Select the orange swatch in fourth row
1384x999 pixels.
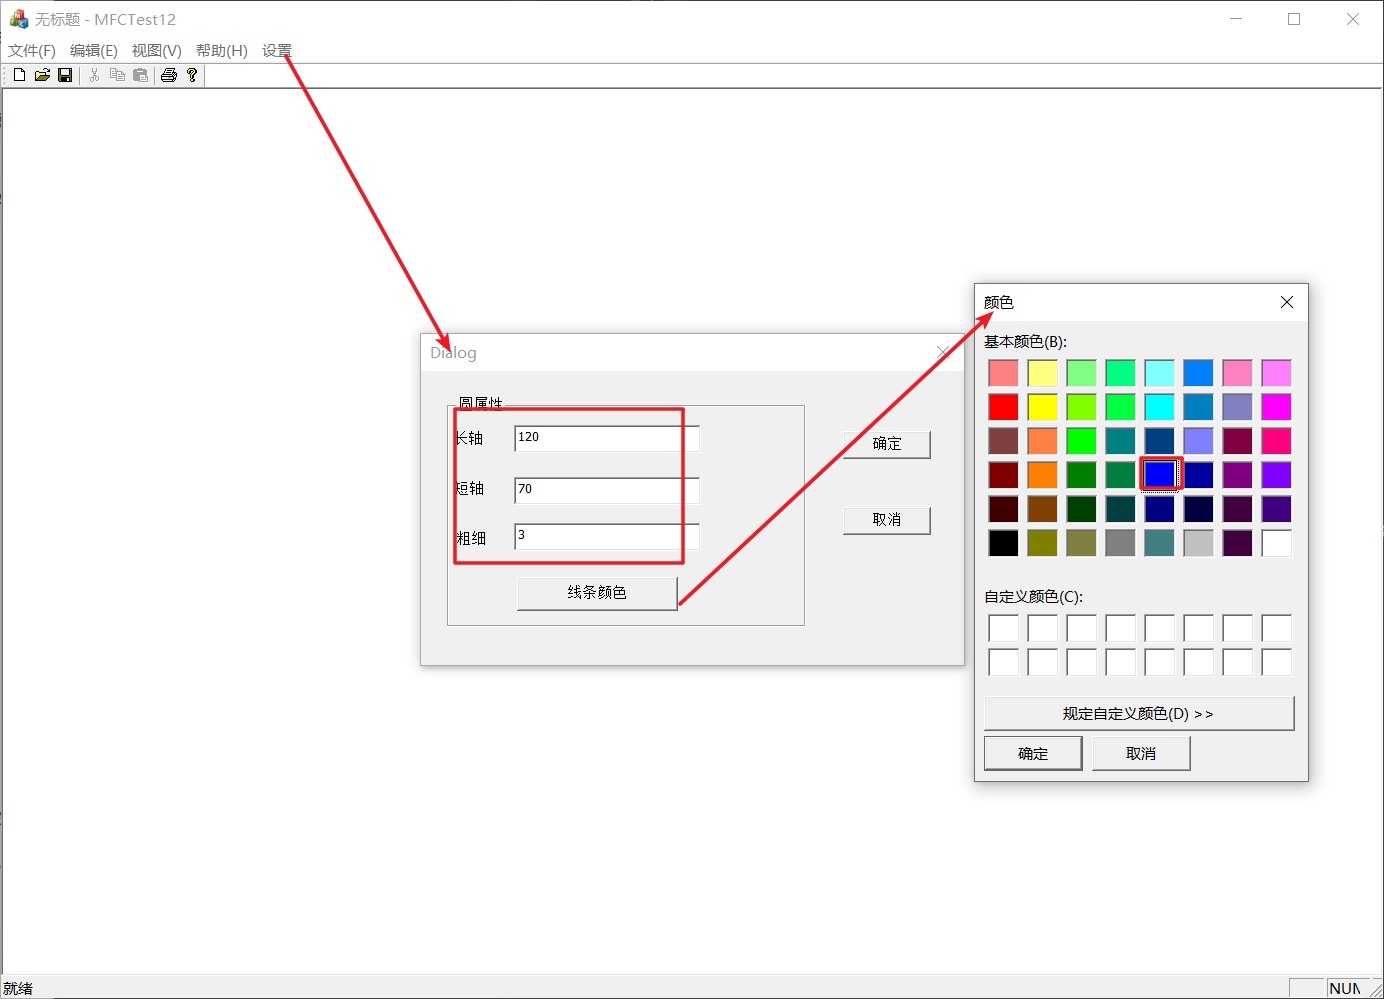(1043, 475)
